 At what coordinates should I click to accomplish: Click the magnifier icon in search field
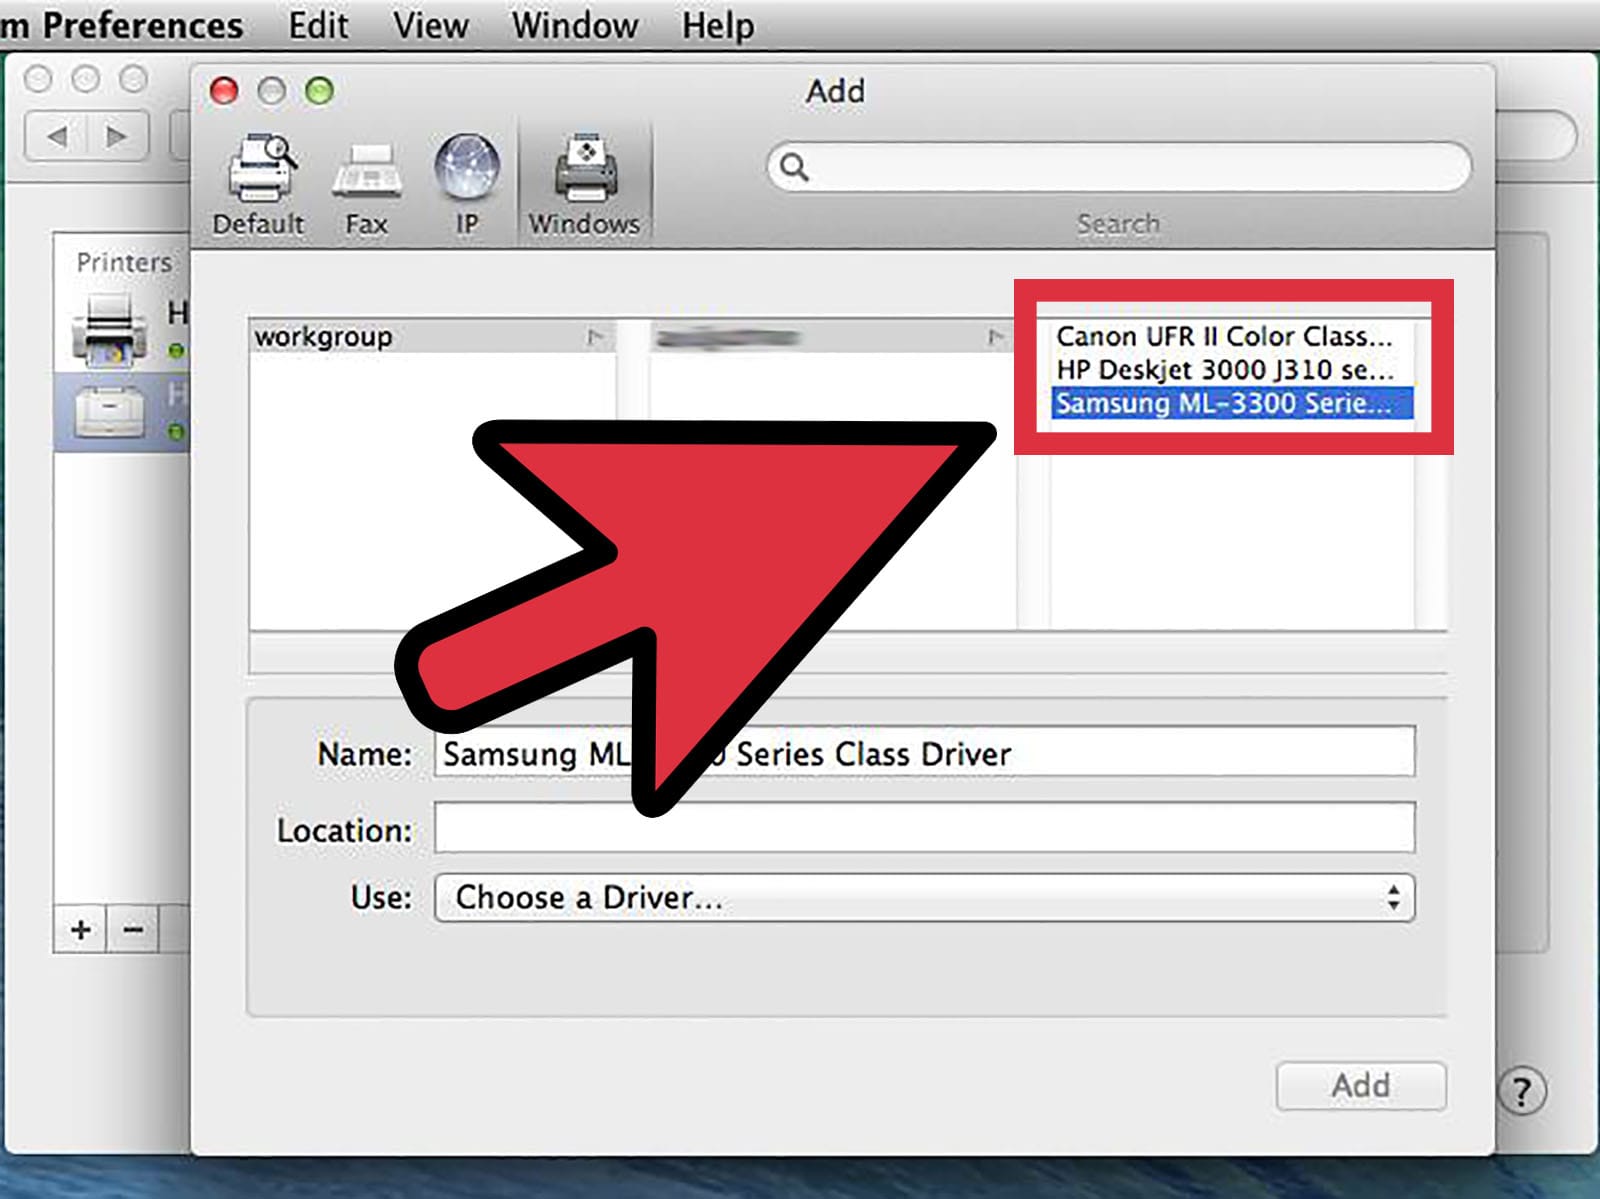tap(794, 167)
